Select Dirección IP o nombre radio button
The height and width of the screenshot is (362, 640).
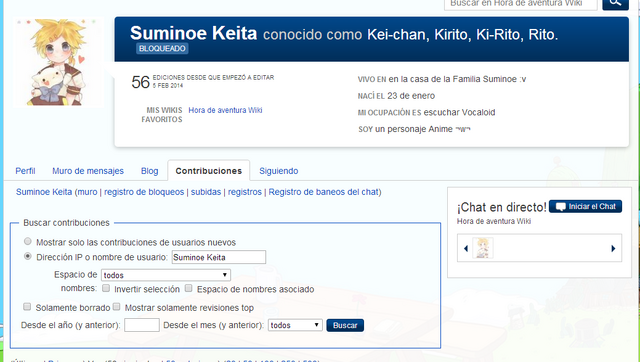tap(28, 256)
